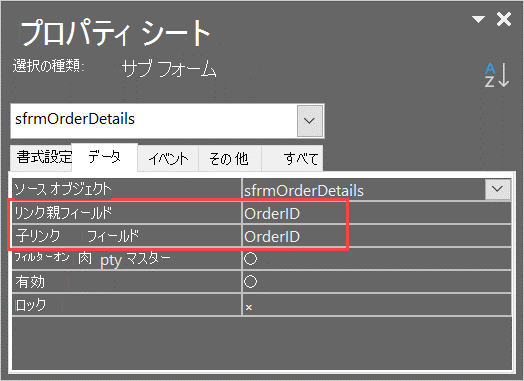Open the property sheet options menu triangle

[x=479, y=19]
